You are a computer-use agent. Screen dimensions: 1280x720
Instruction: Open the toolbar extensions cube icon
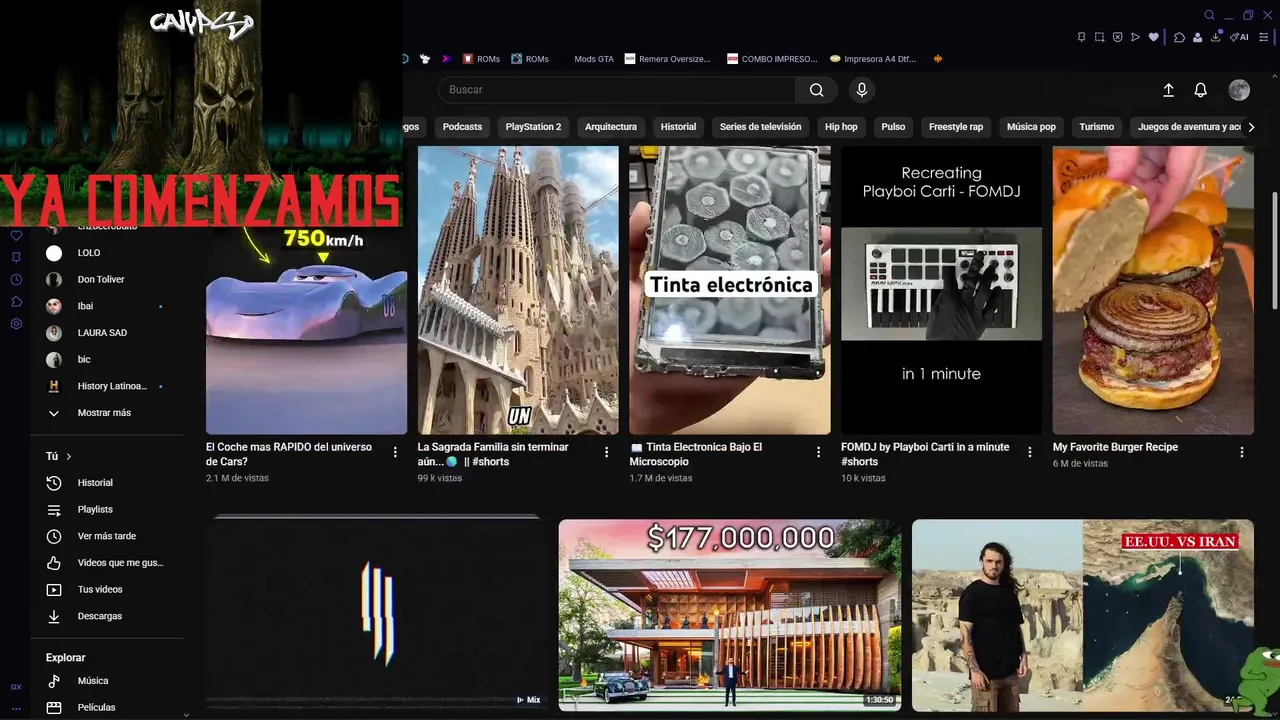(x=1179, y=37)
